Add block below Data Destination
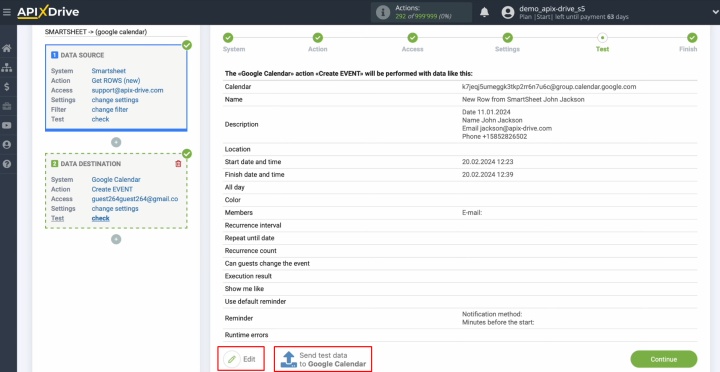Screen dimensions: 720x372 116,239
